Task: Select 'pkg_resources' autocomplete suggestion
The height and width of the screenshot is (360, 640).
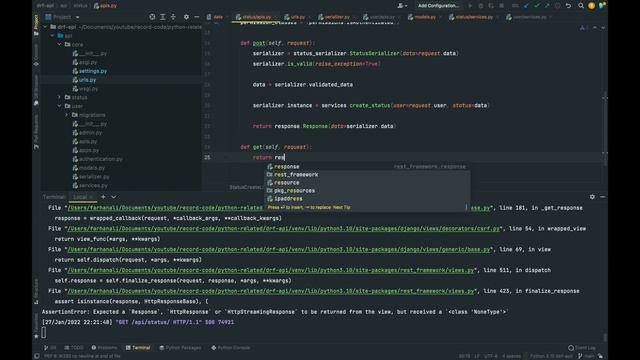Action: click(x=367, y=191)
